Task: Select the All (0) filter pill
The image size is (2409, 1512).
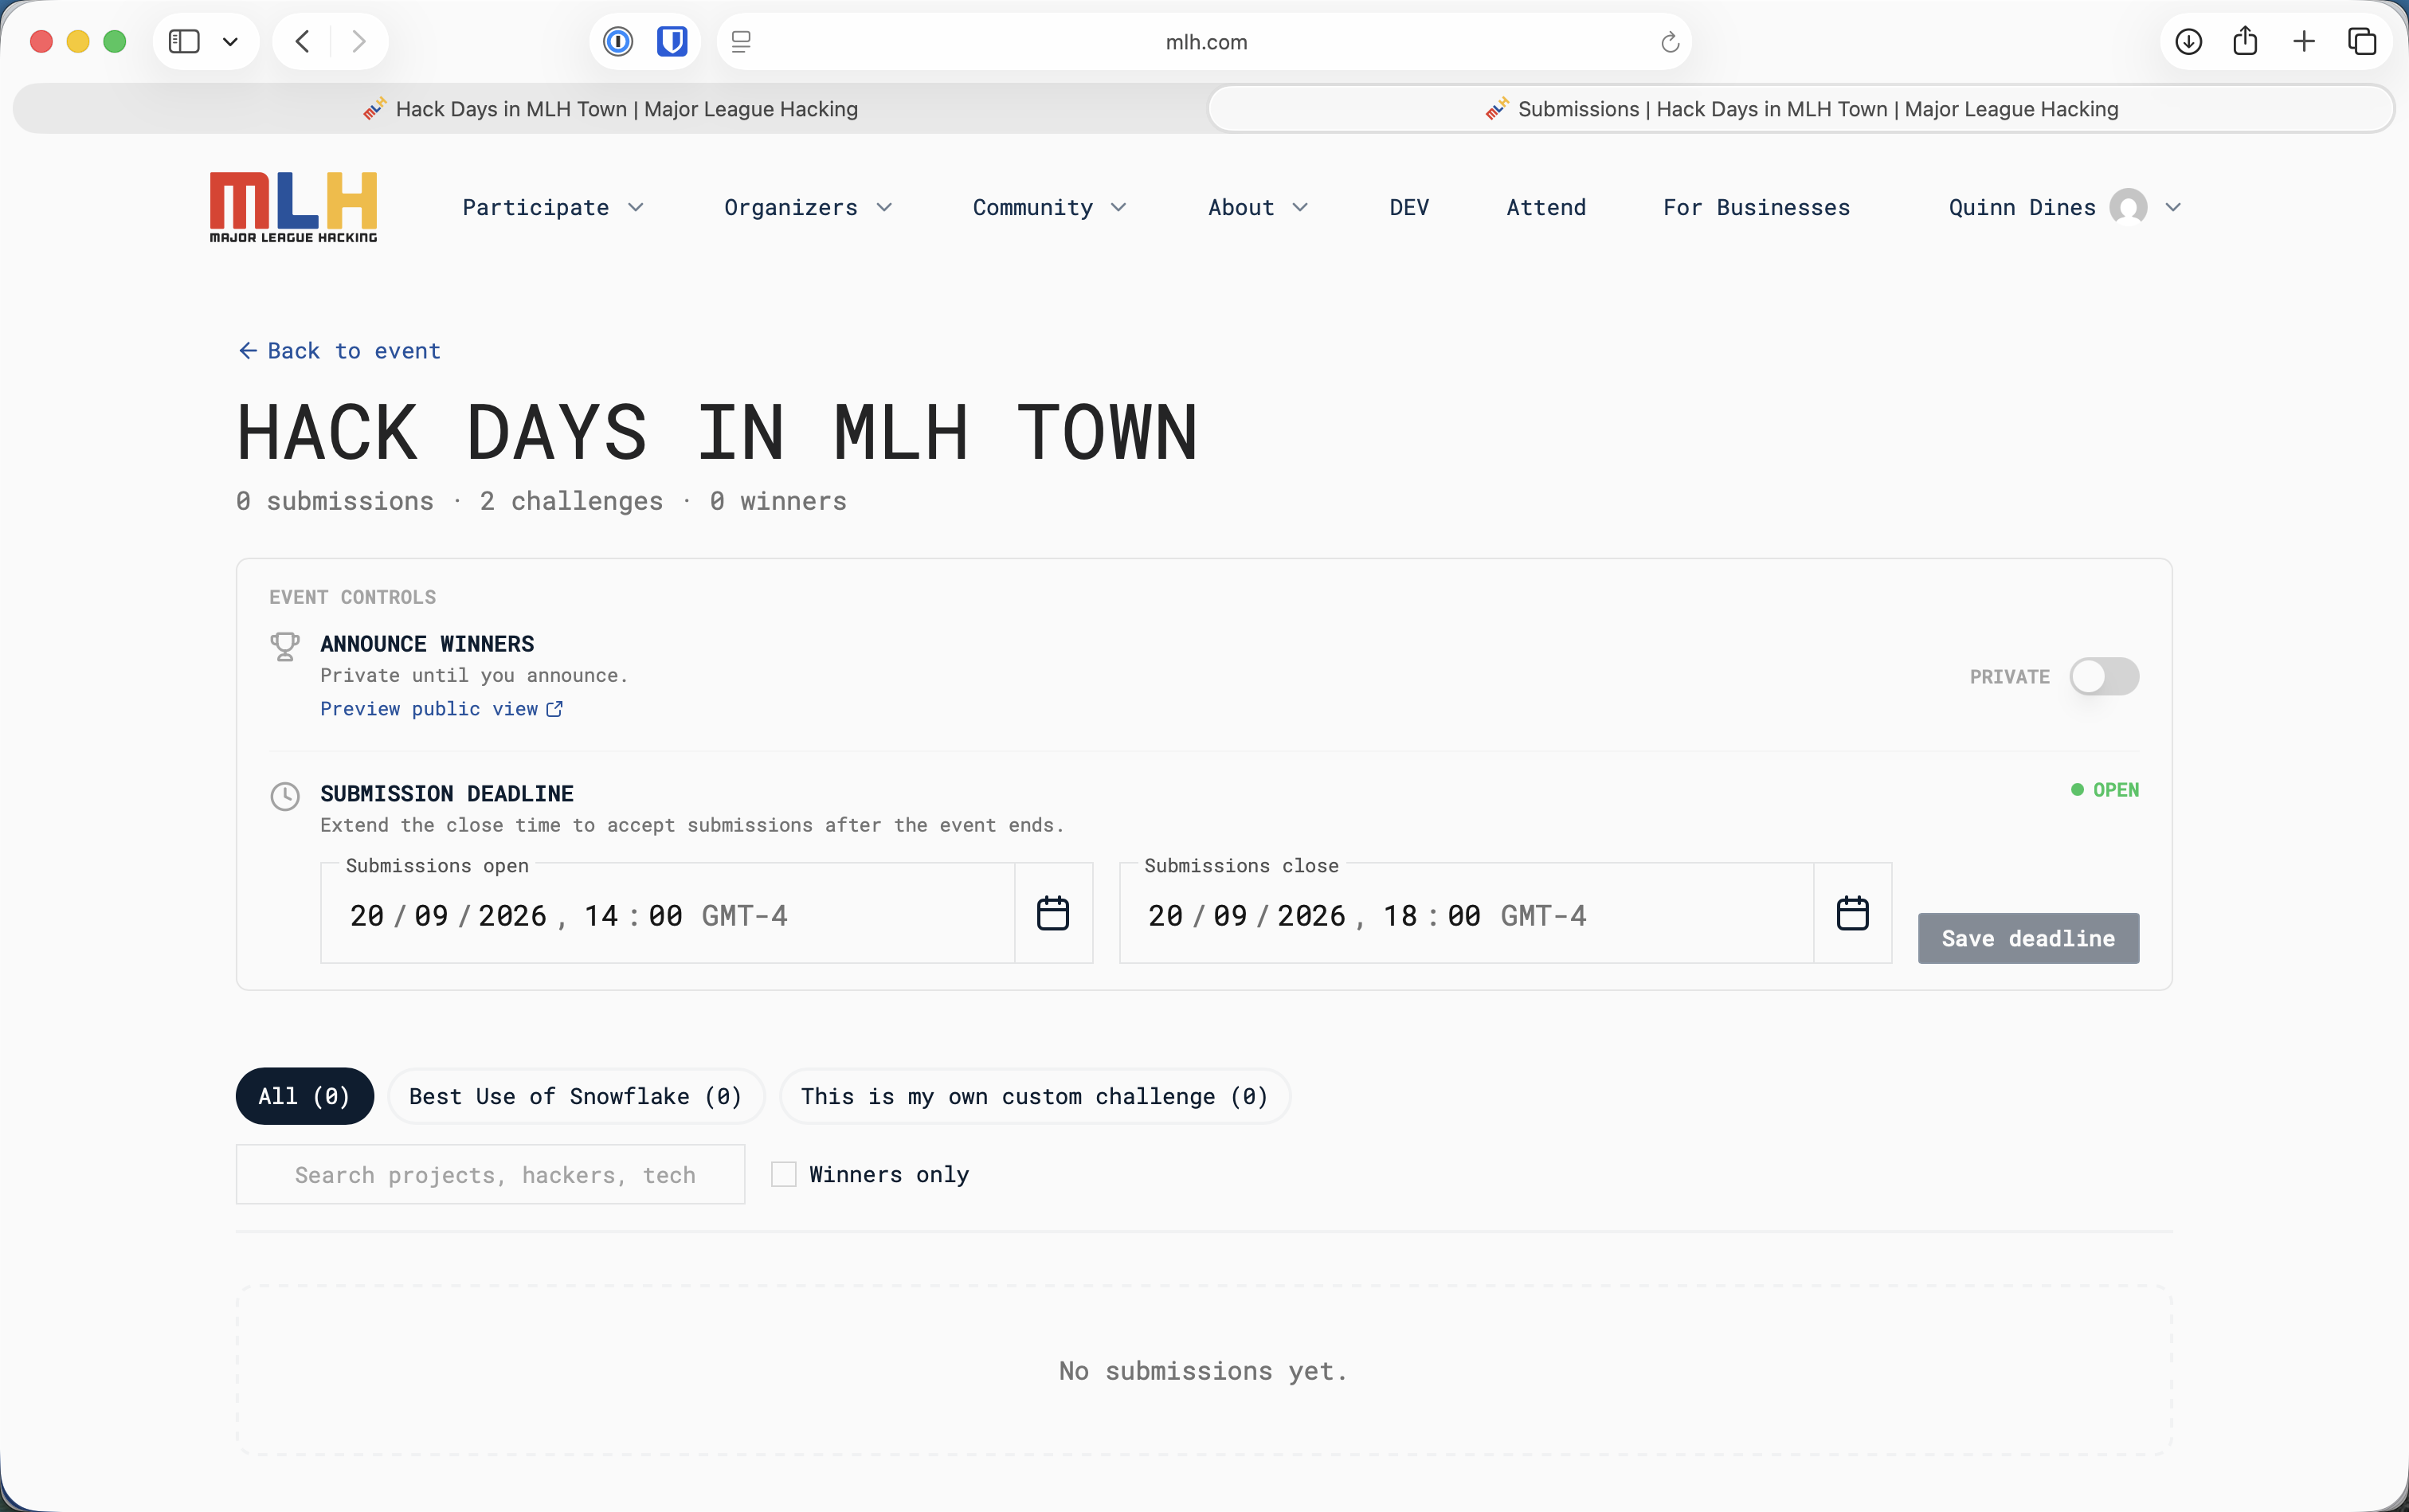Action: (305, 1097)
